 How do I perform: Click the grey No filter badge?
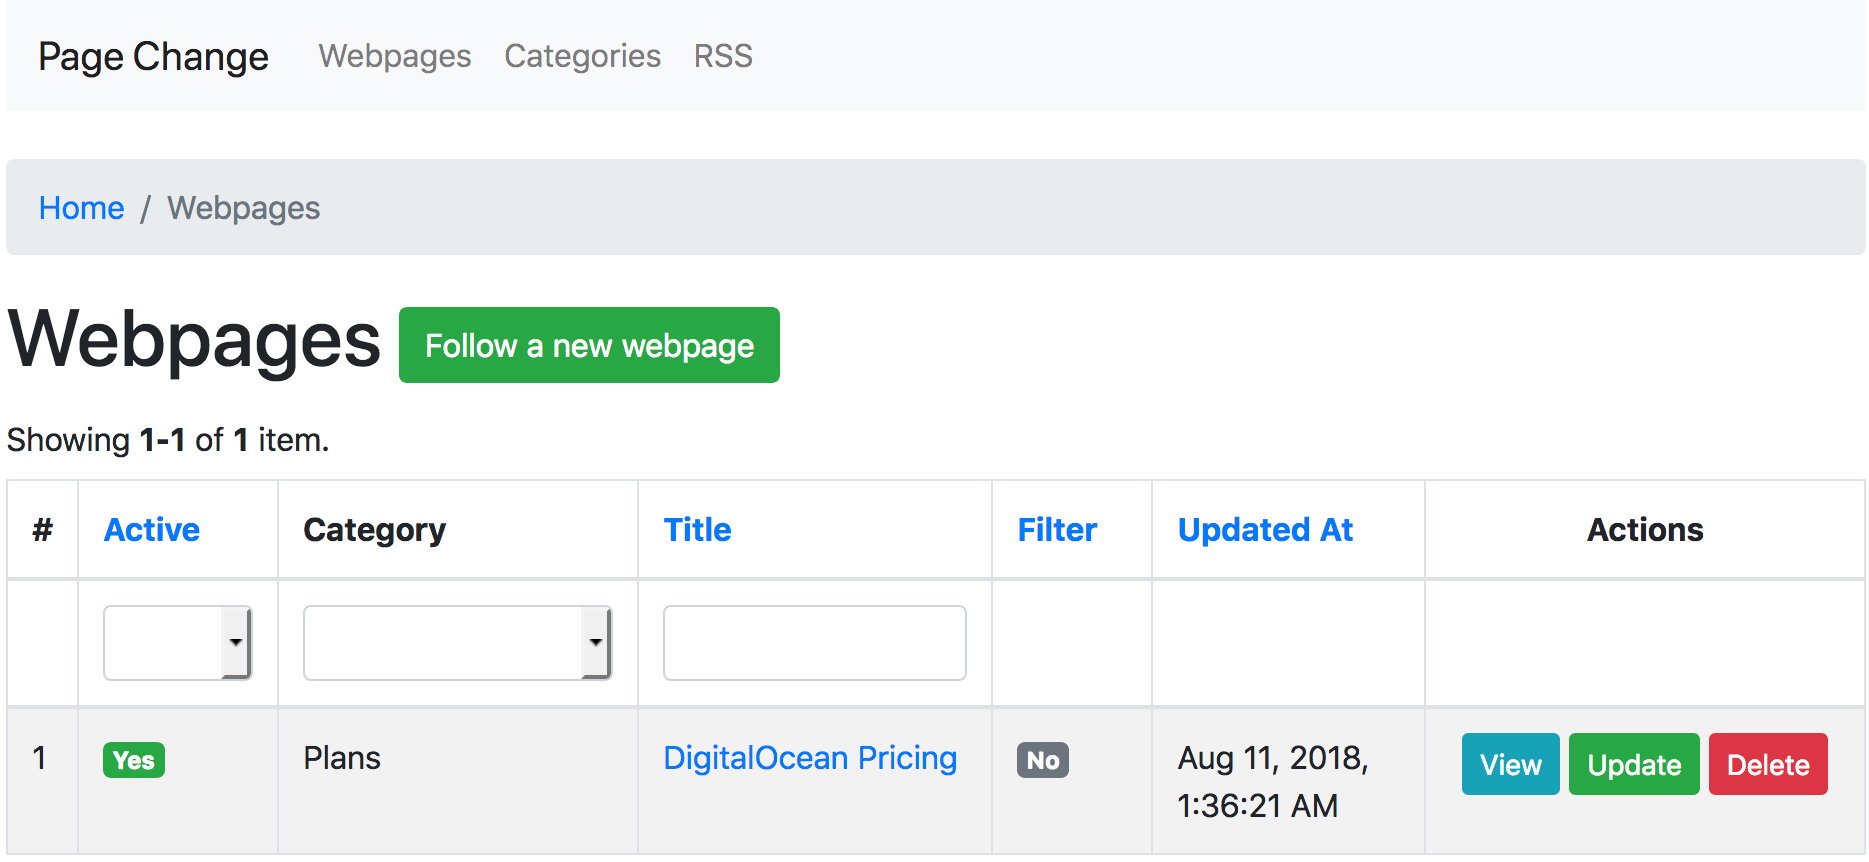click(1042, 760)
